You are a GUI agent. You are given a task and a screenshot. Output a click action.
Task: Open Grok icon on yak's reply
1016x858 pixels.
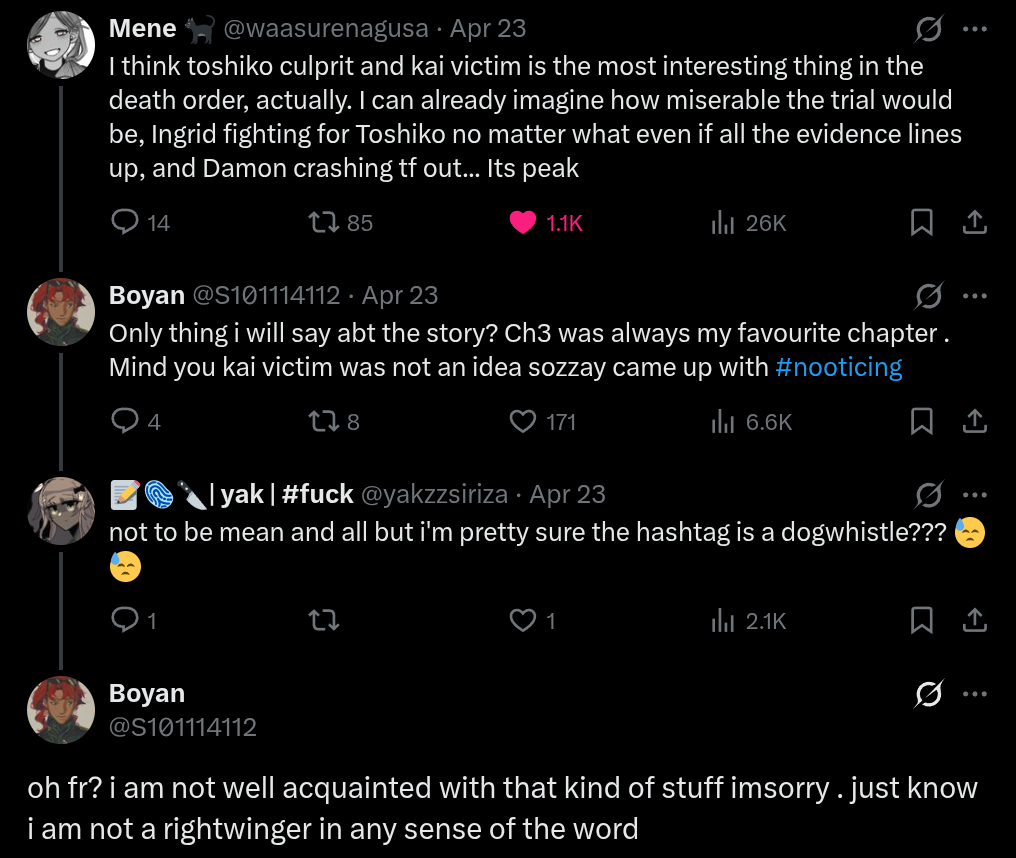929,494
